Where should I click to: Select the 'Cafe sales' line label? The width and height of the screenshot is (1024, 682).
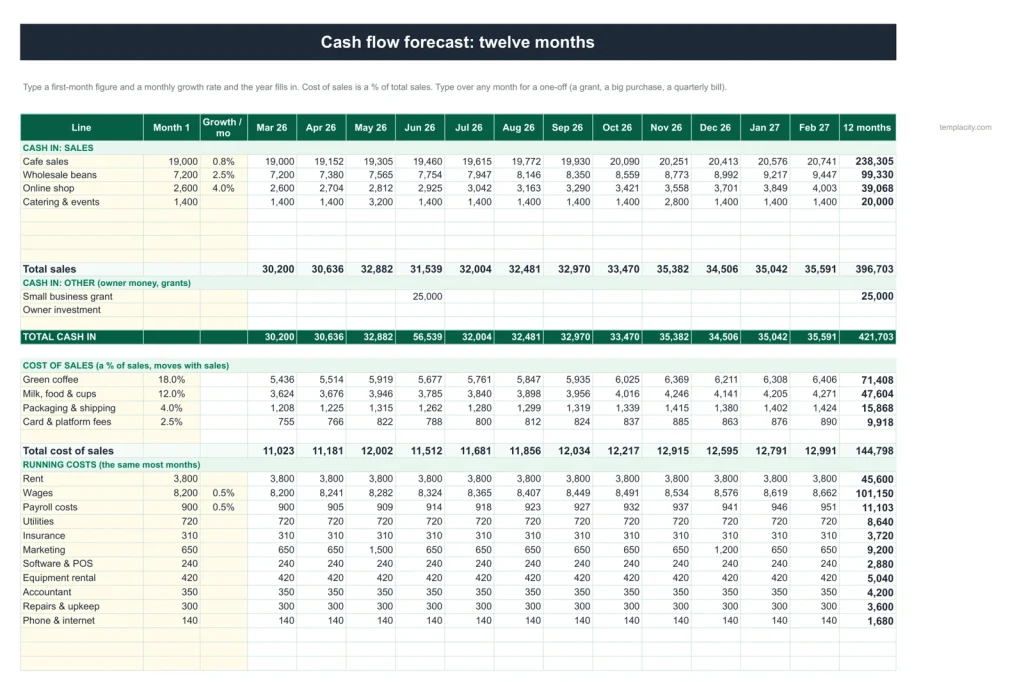coord(45,161)
